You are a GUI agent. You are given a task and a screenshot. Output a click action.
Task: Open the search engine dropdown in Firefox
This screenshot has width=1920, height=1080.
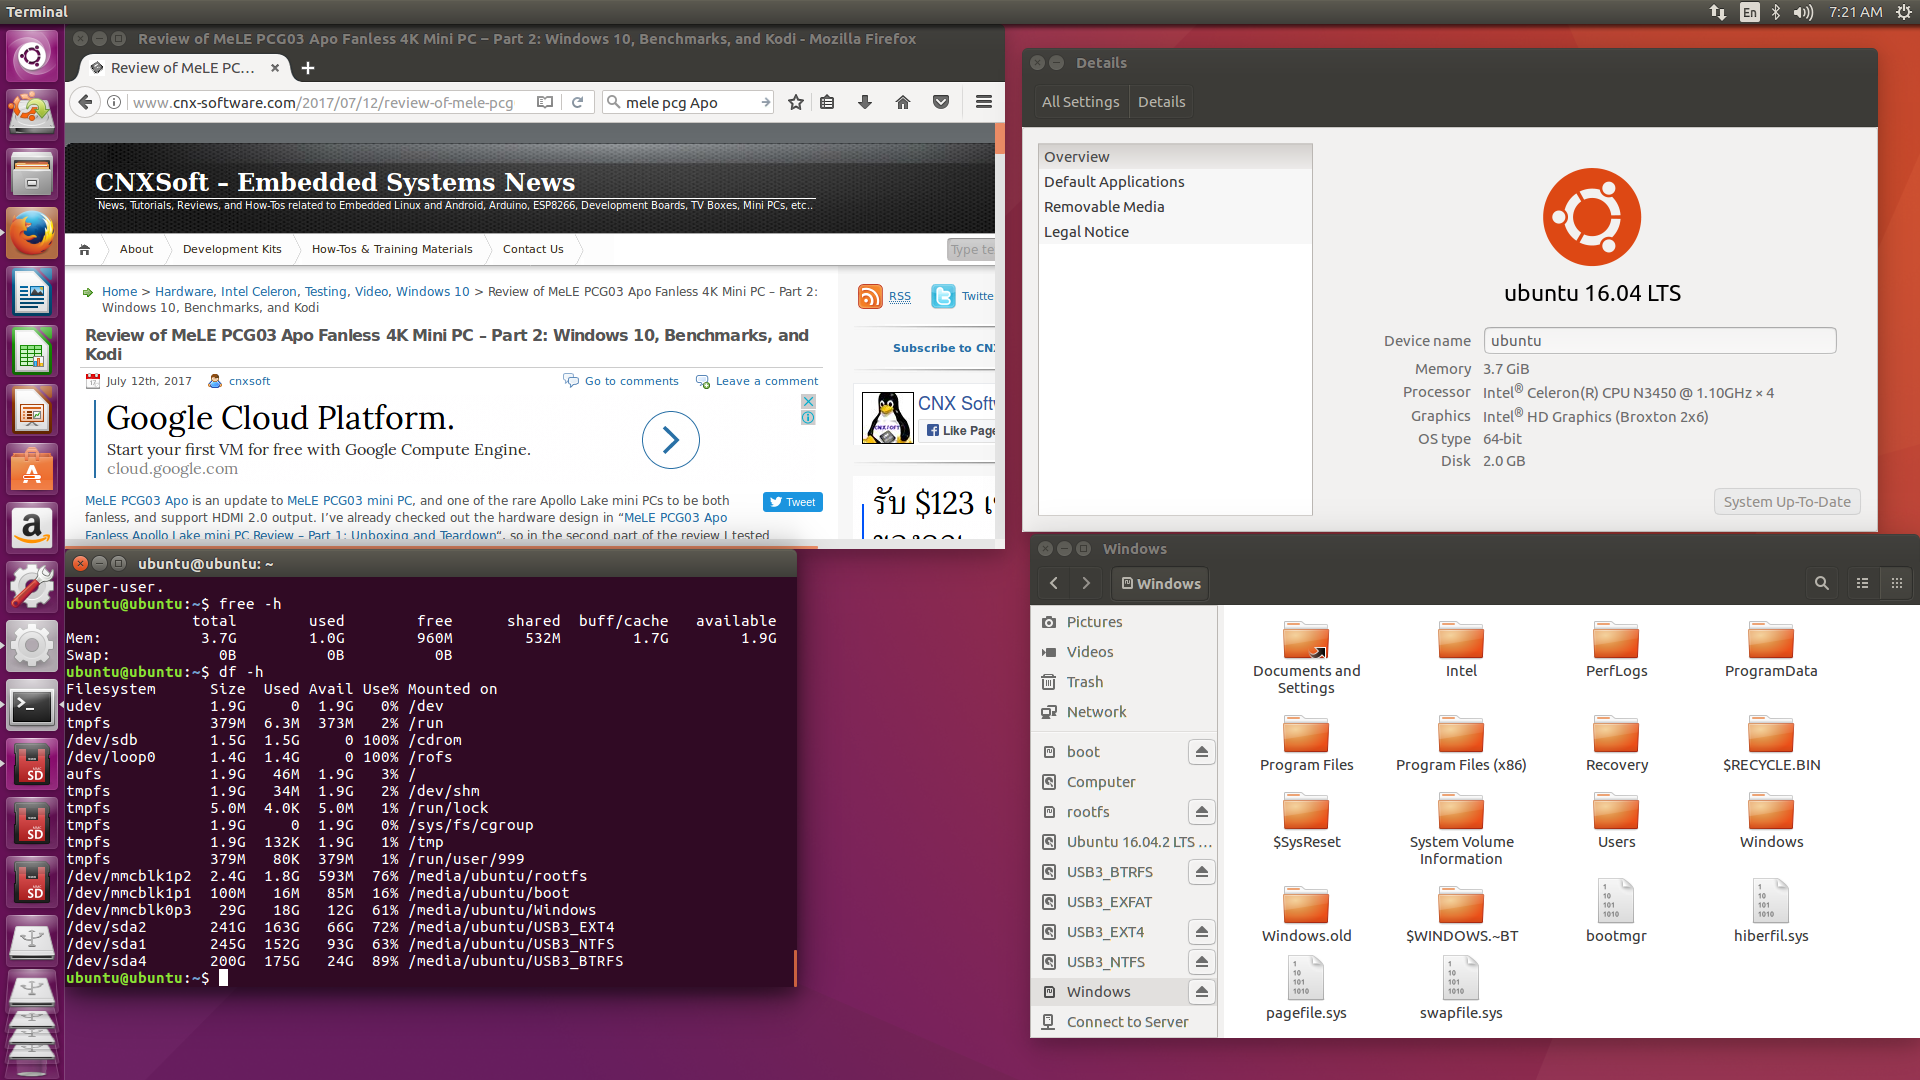pos(615,102)
